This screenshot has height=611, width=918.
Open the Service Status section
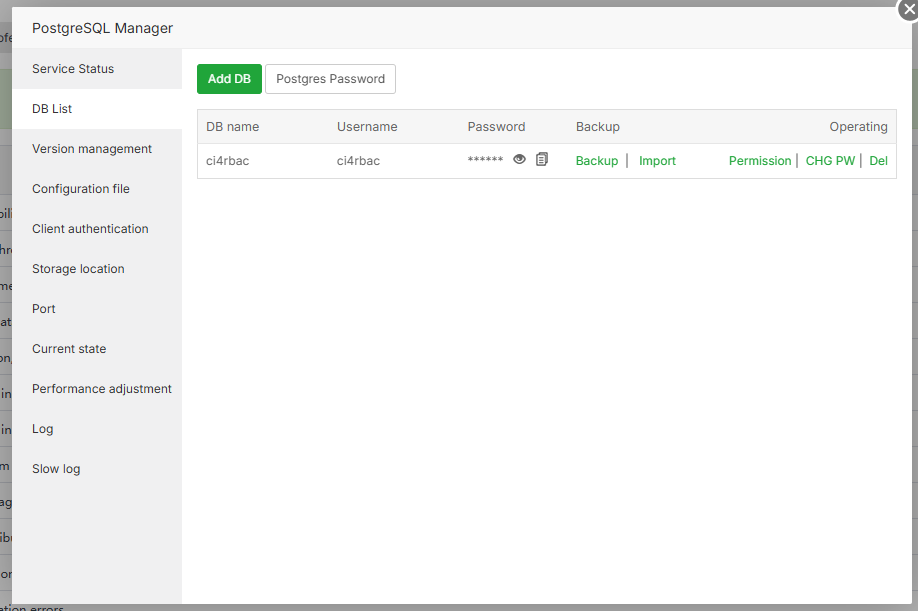97,68
